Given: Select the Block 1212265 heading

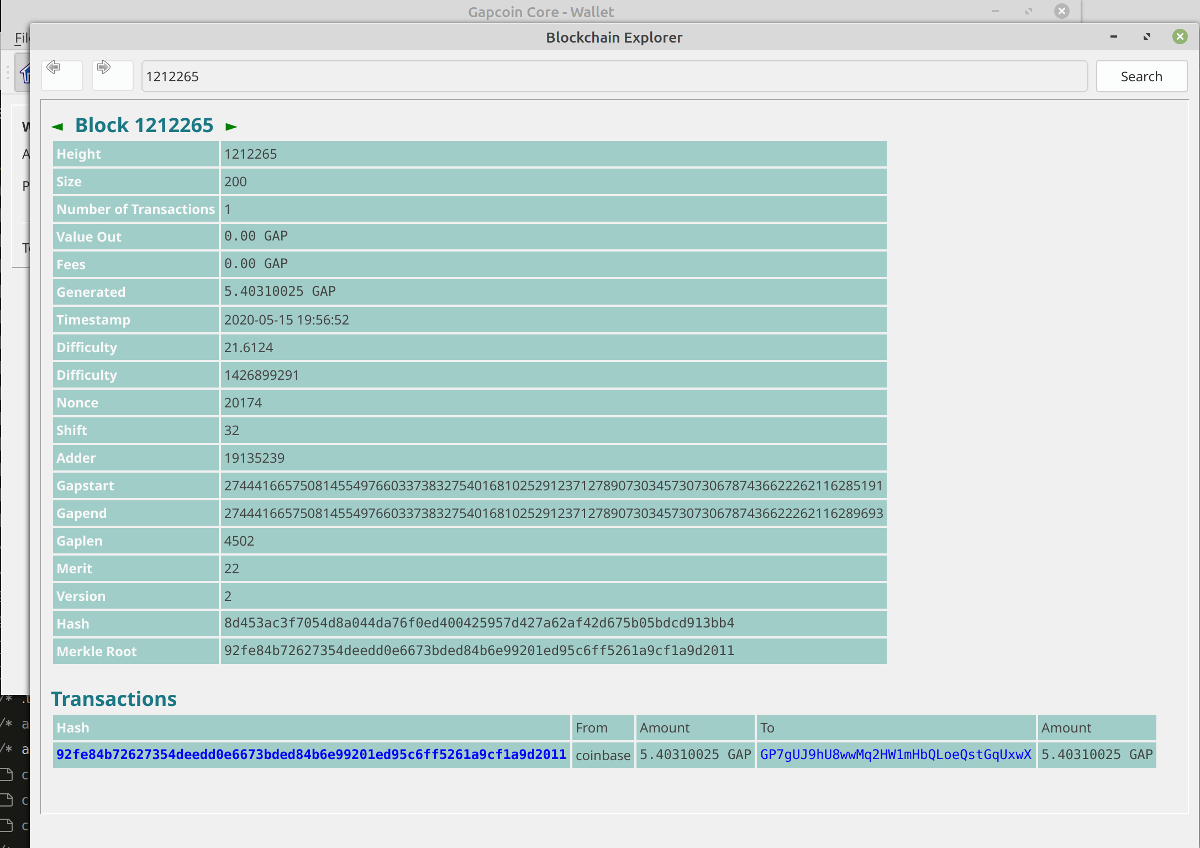Looking at the screenshot, I should click(x=144, y=125).
